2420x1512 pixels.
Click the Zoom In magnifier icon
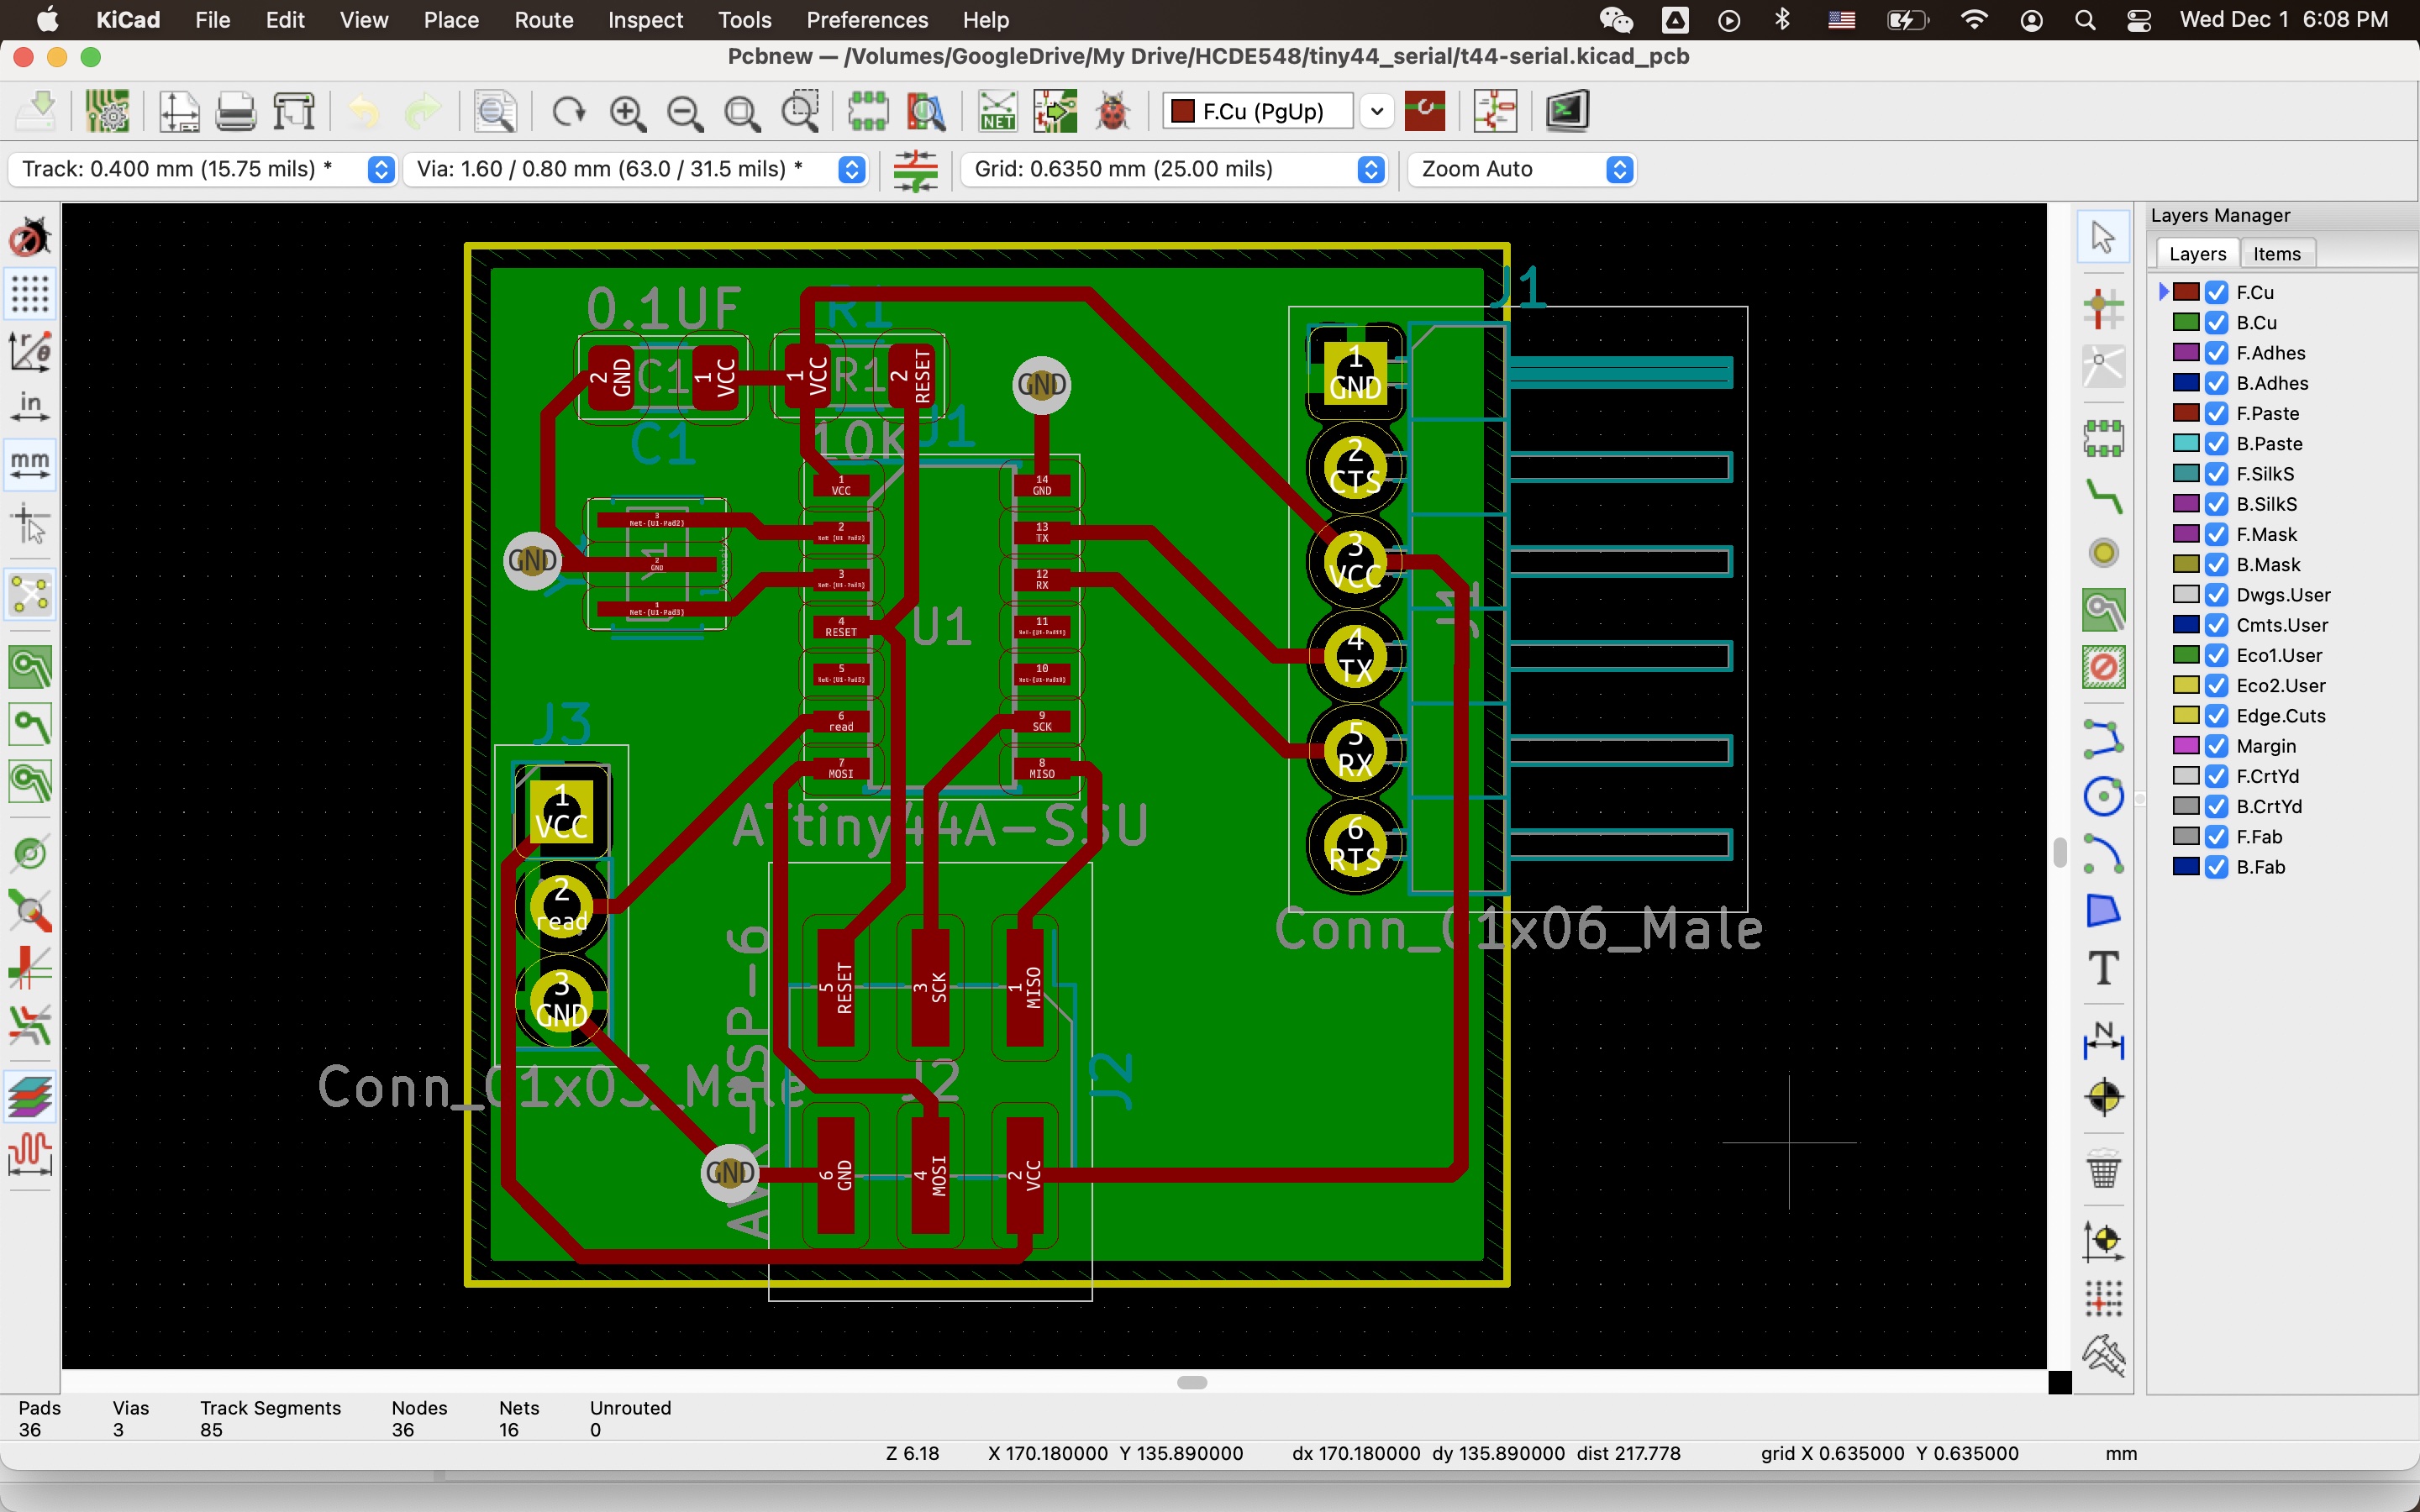click(628, 111)
